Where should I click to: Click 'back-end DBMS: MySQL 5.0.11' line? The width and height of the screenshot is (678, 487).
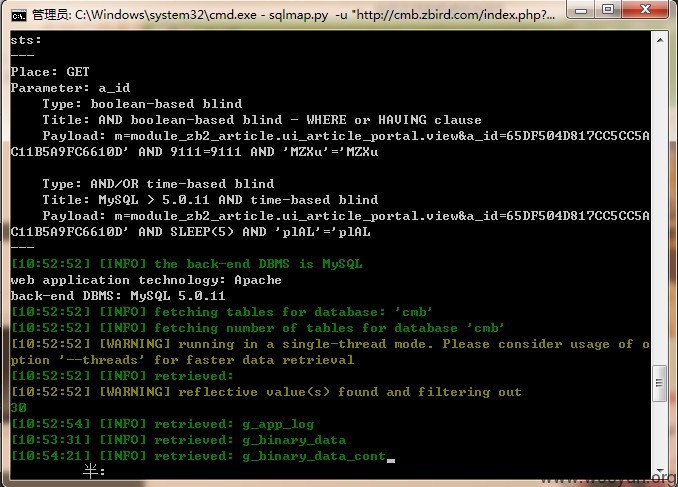click(118, 296)
